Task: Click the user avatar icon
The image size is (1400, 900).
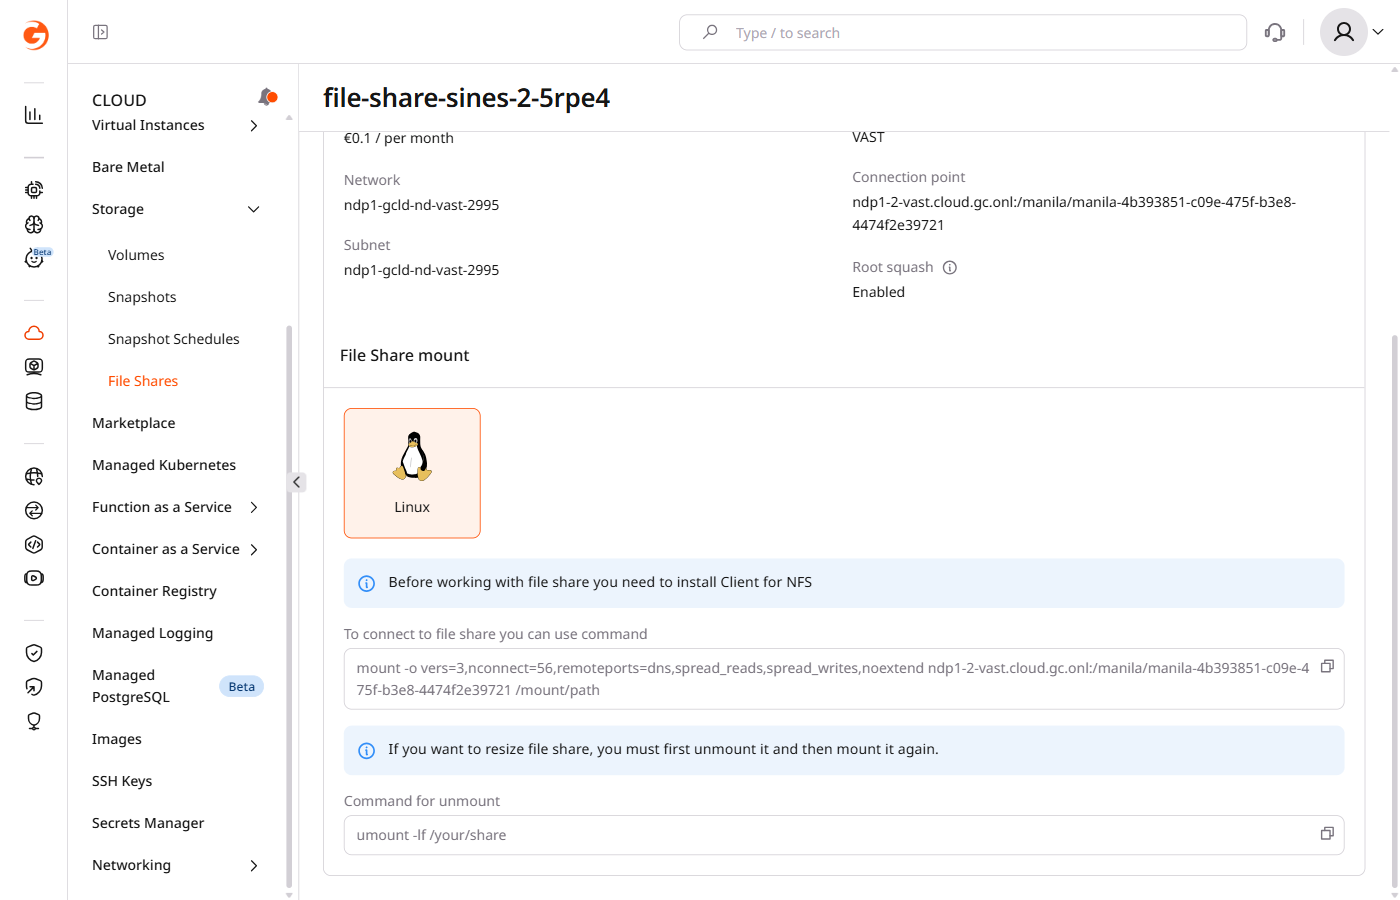Action: click(x=1344, y=32)
